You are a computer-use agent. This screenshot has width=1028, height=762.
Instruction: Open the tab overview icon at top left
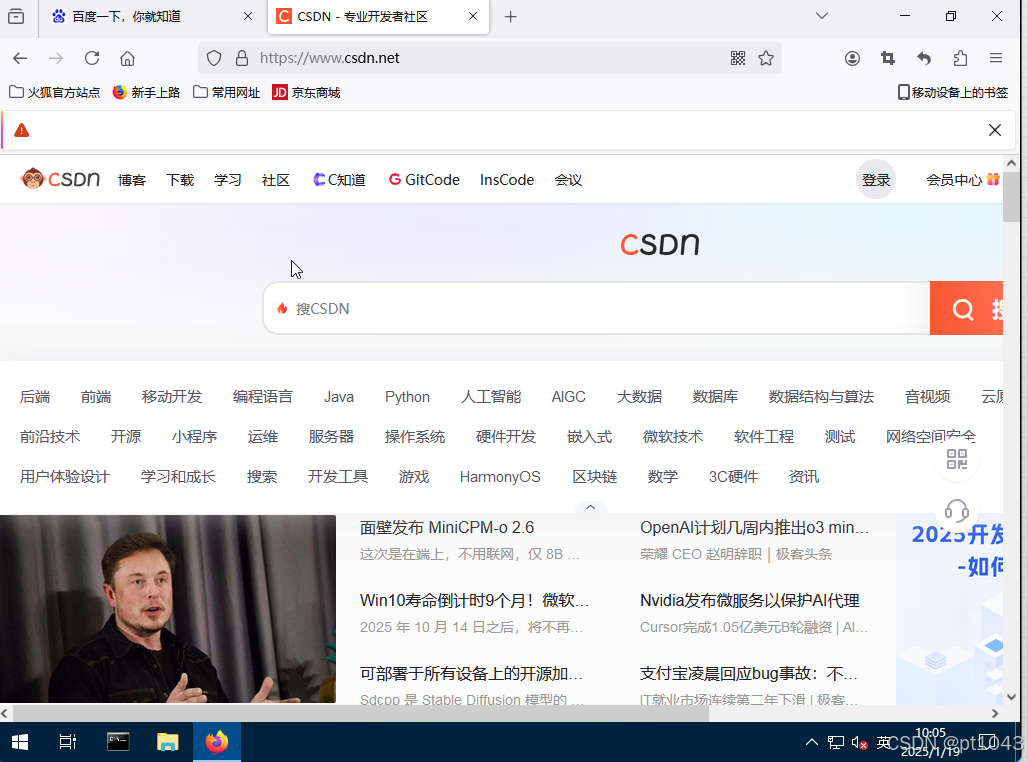16,16
